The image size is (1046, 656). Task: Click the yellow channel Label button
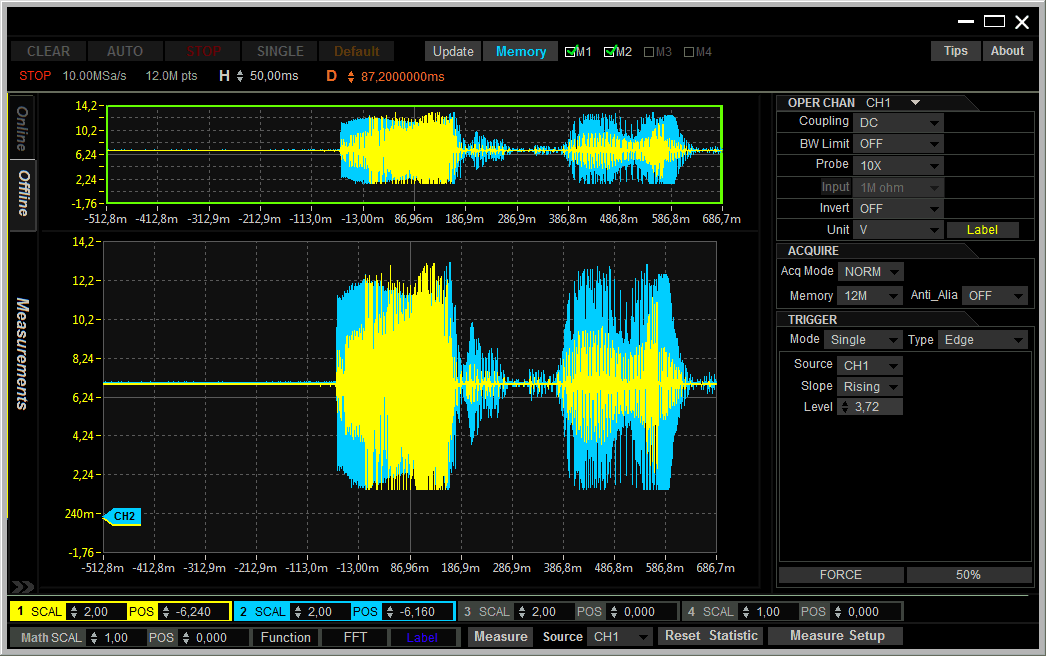click(x=982, y=230)
